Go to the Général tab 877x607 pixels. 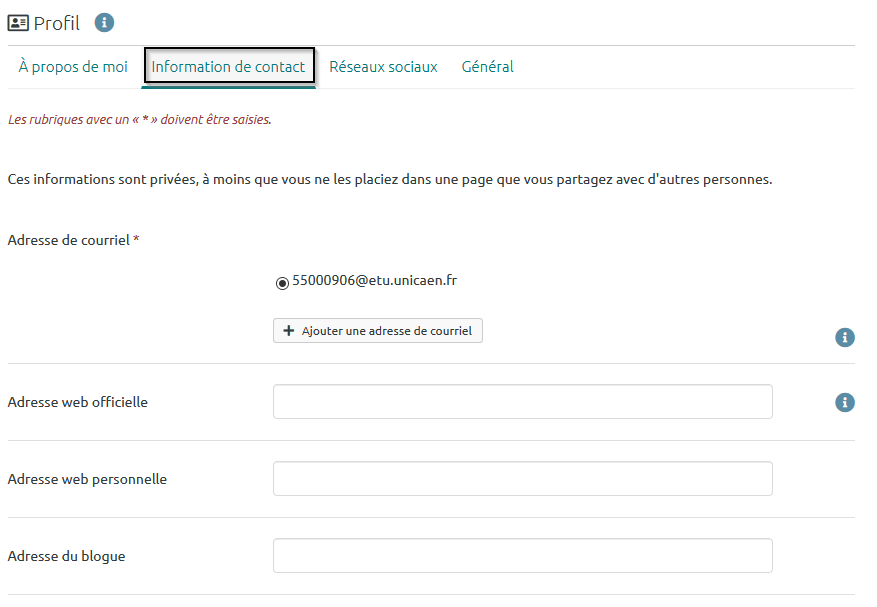[x=487, y=67]
